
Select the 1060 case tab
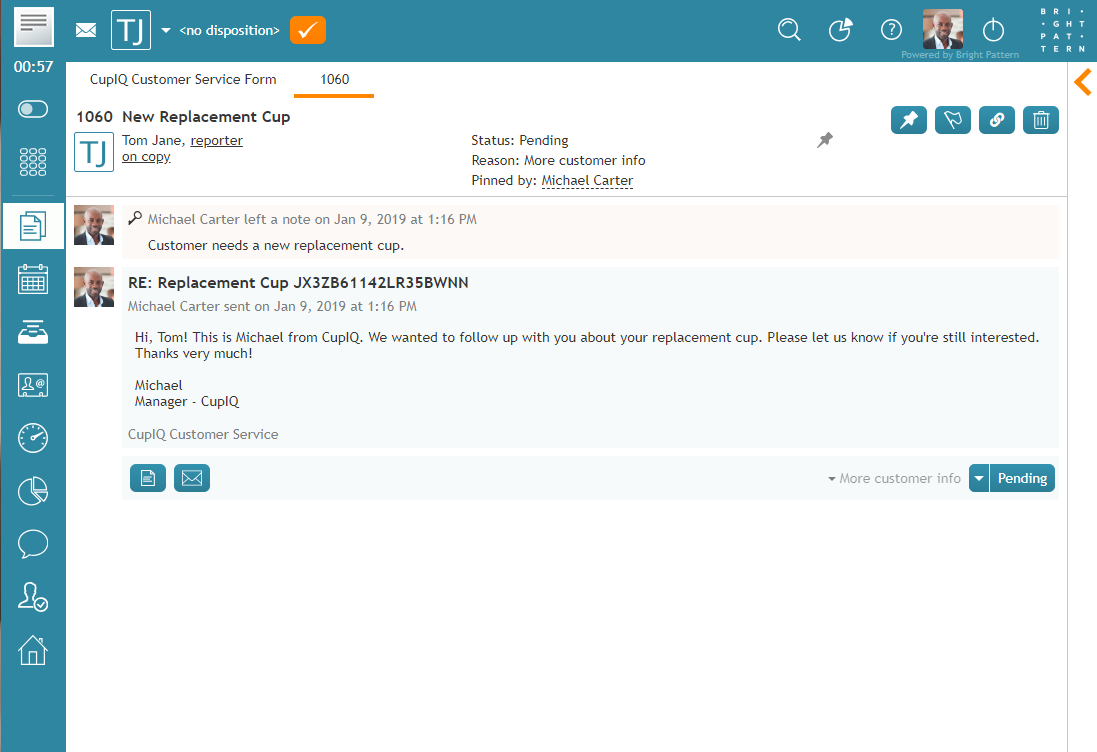[x=334, y=80]
